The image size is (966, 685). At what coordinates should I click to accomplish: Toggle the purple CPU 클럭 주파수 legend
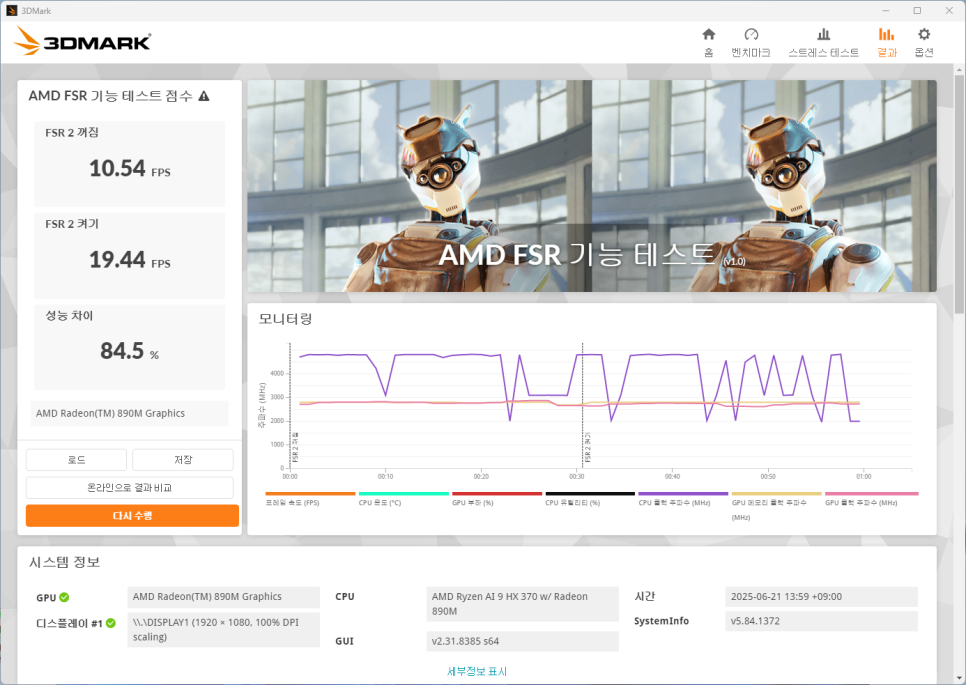point(683,498)
